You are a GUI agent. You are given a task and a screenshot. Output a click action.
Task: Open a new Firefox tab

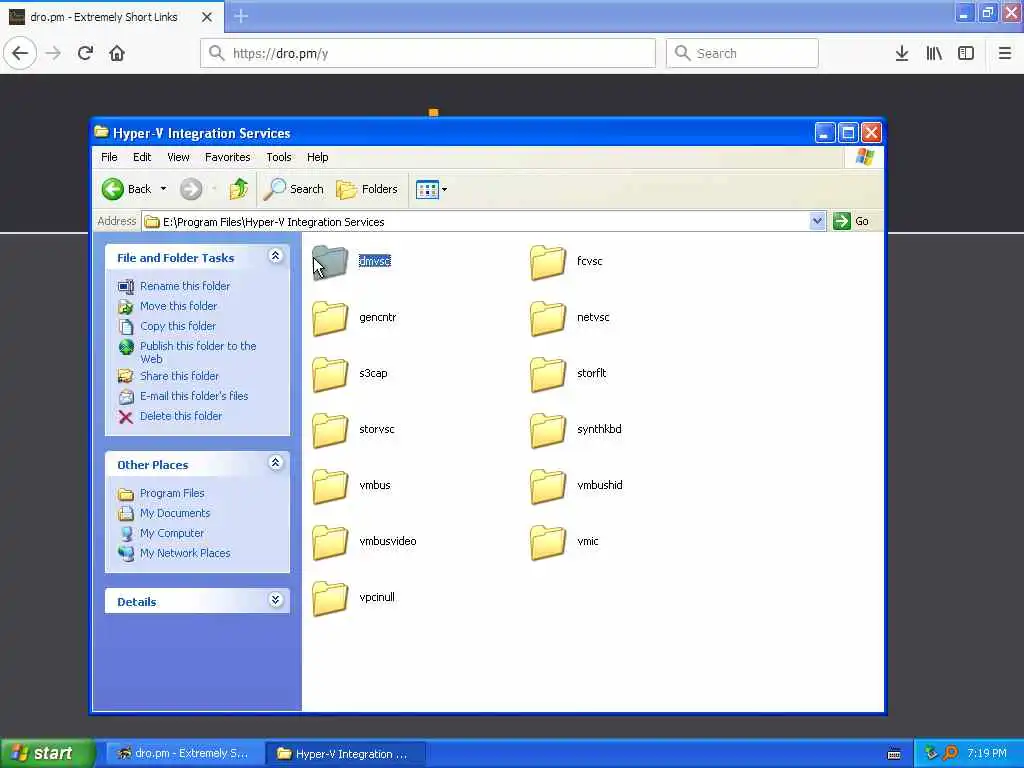tap(241, 16)
